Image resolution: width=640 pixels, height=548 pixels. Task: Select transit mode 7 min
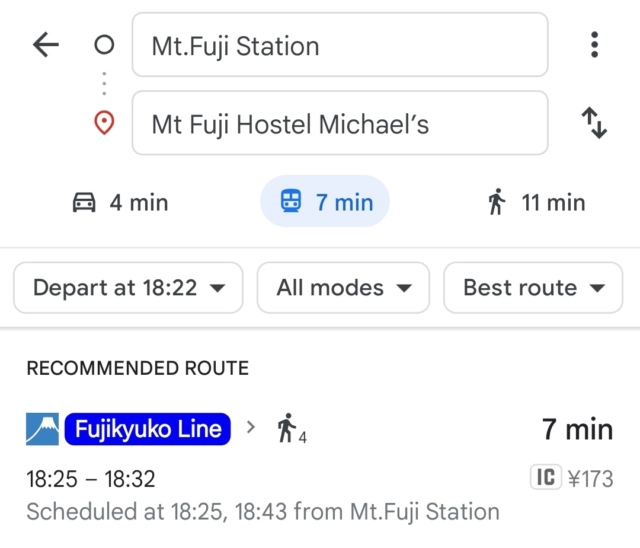pos(325,202)
